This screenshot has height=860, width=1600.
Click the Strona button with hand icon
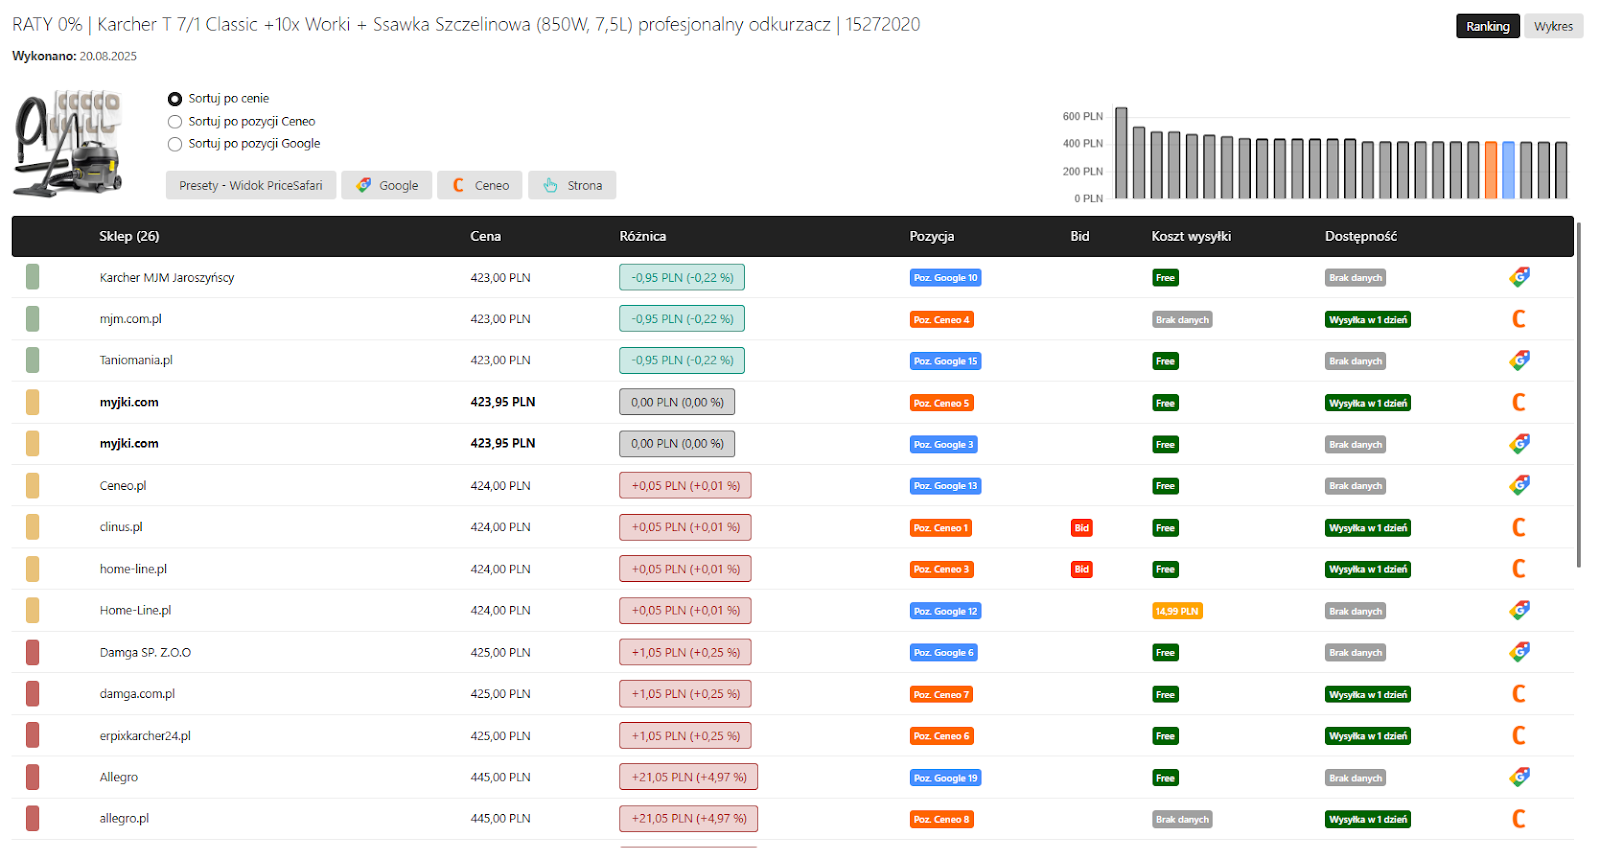pyautogui.click(x=572, y=185)
